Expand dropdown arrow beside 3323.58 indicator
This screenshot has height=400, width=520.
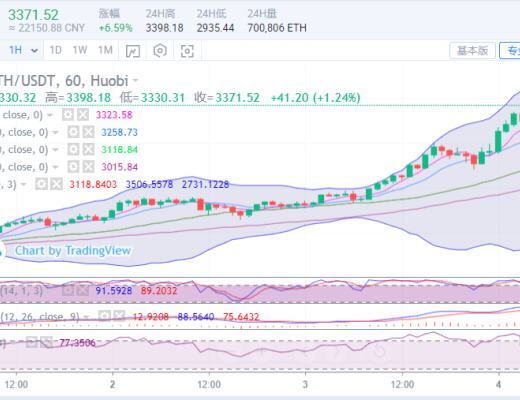(50, 115)
